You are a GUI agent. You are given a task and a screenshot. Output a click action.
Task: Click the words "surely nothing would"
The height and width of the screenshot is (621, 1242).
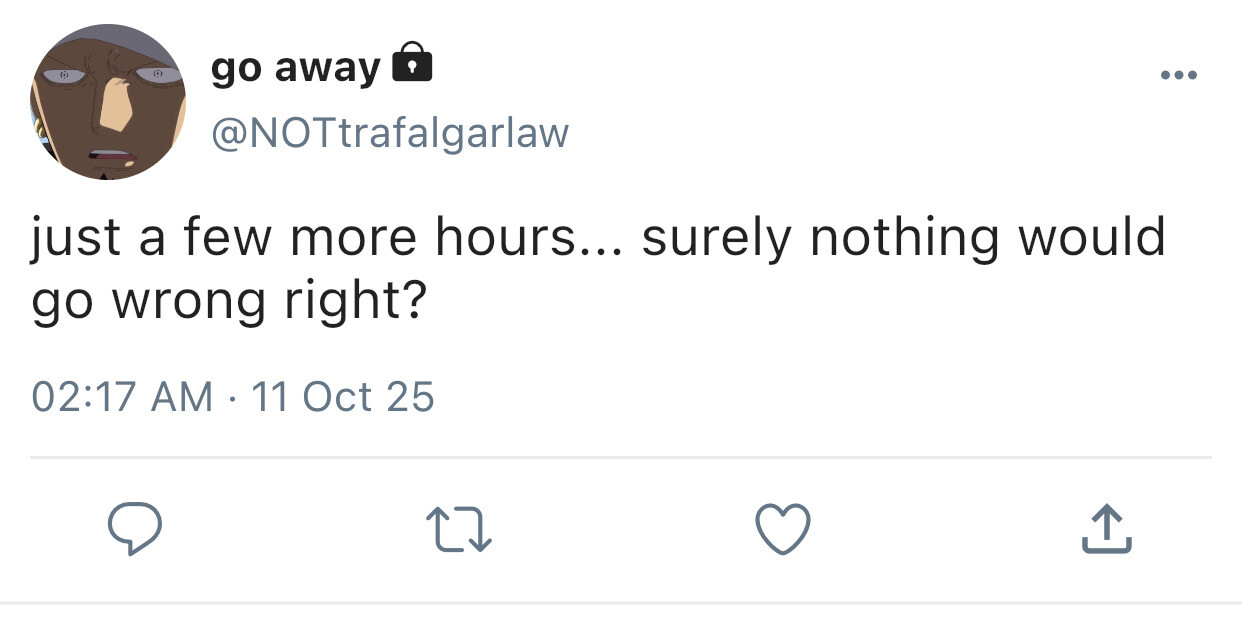pyautogui.click(x=903, y=239)
